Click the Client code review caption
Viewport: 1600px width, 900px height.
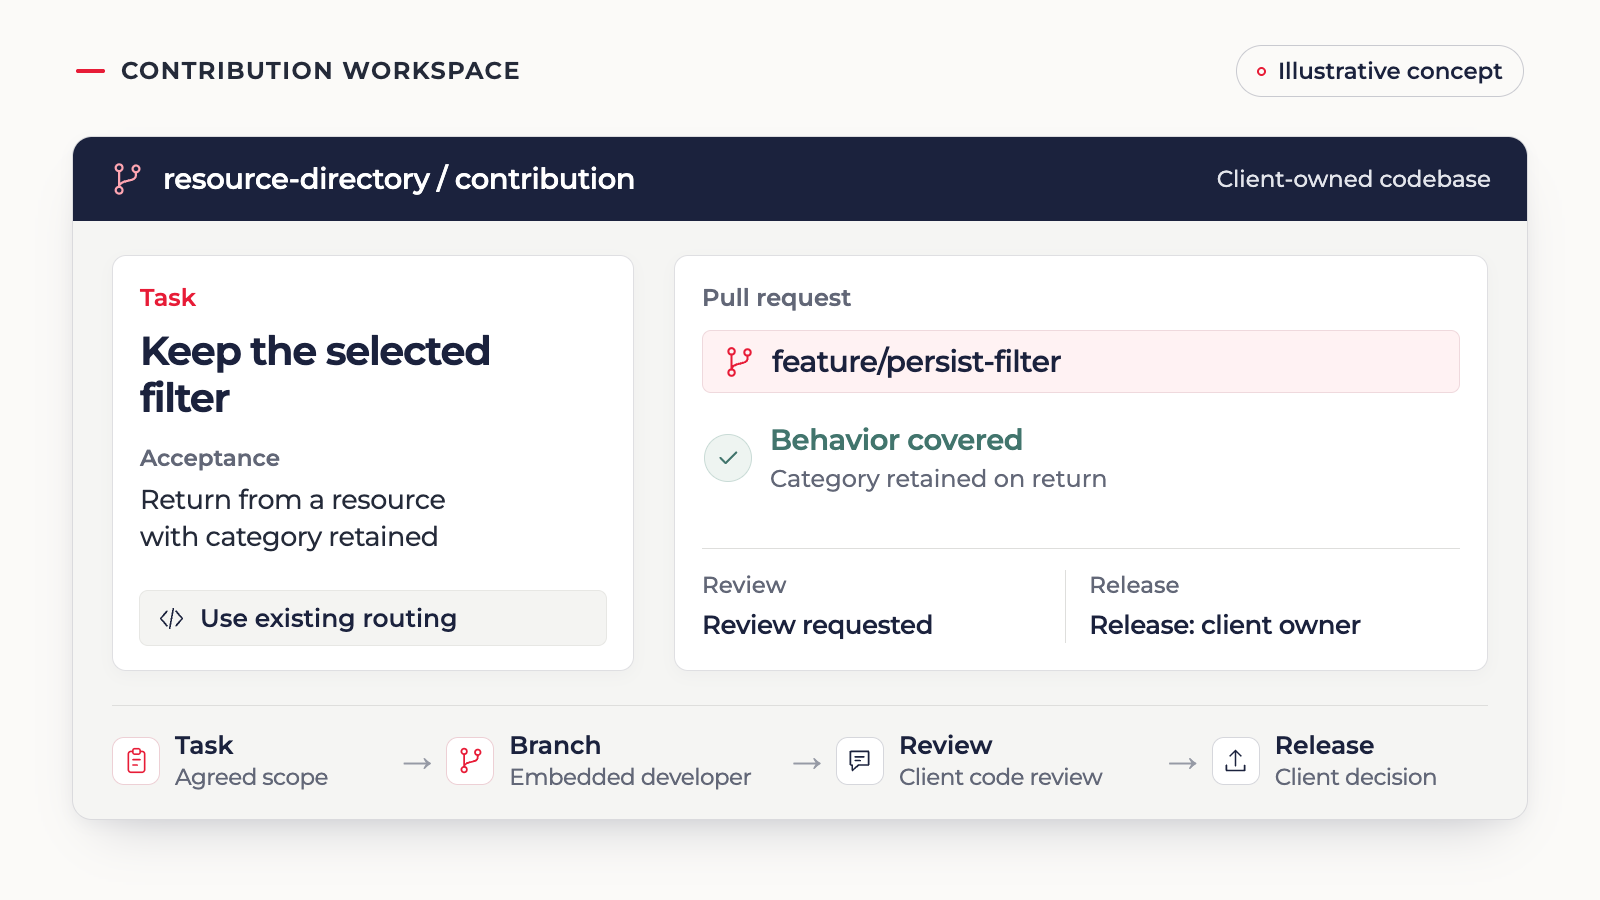pos(1001,777)
